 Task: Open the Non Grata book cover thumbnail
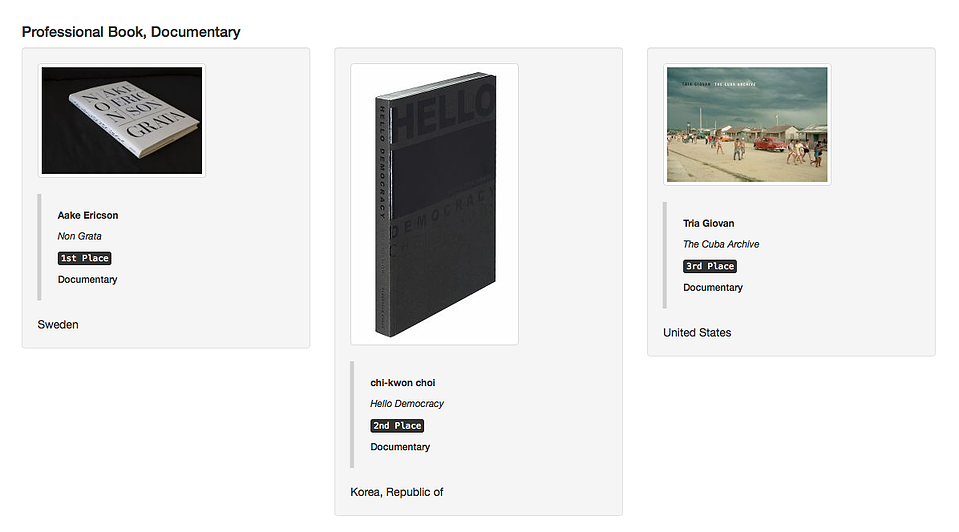coord(122,120)
